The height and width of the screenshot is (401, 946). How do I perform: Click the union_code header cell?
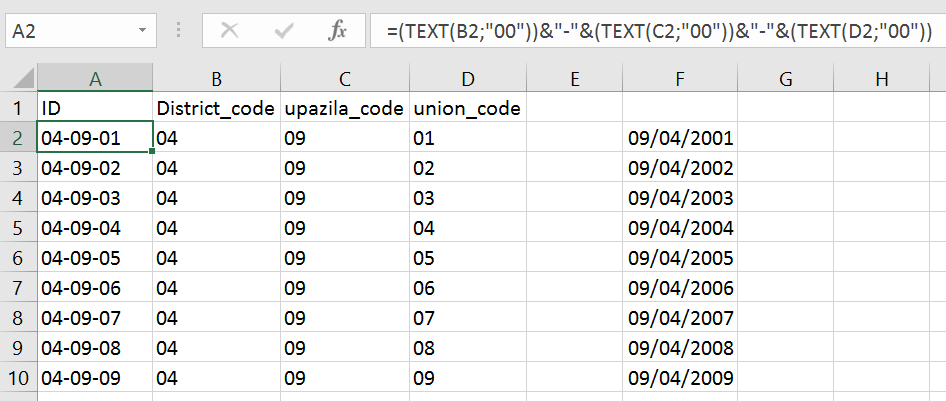(x=467, y=109)
